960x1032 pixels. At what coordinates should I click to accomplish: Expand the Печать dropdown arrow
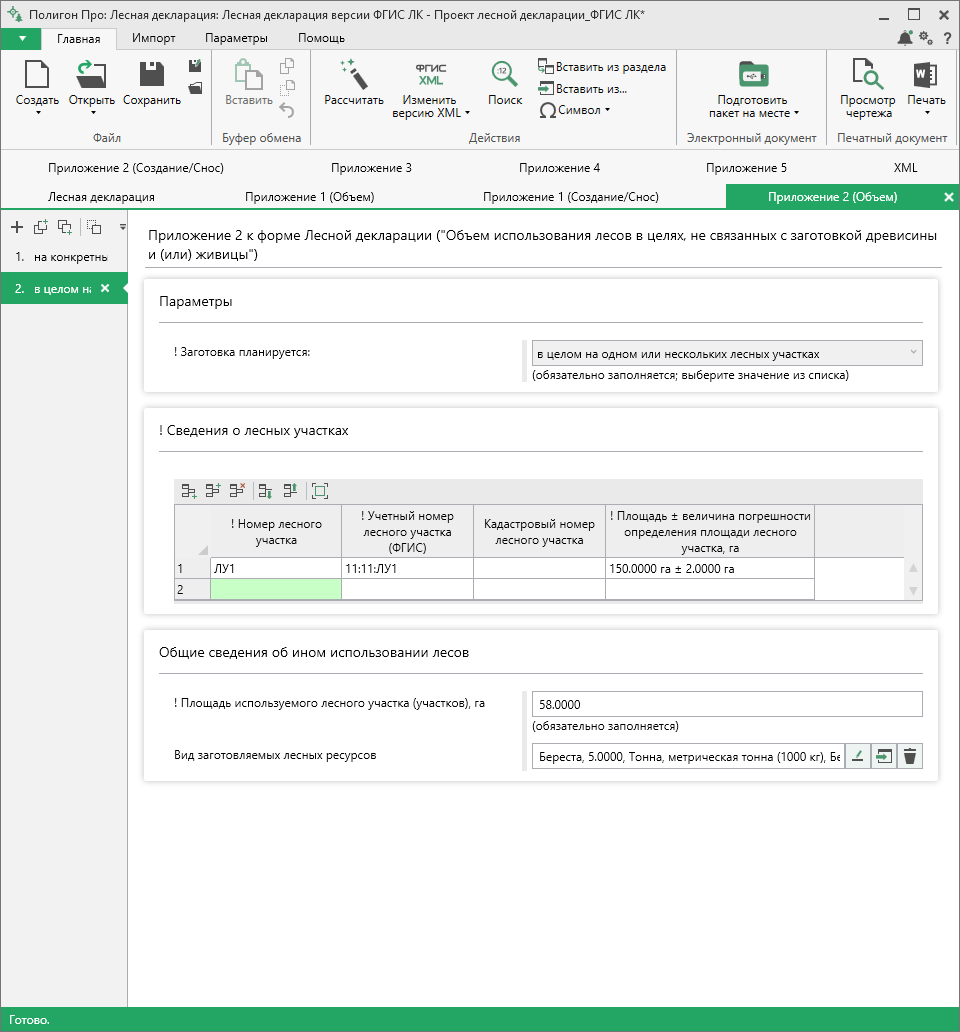(927, 113)
